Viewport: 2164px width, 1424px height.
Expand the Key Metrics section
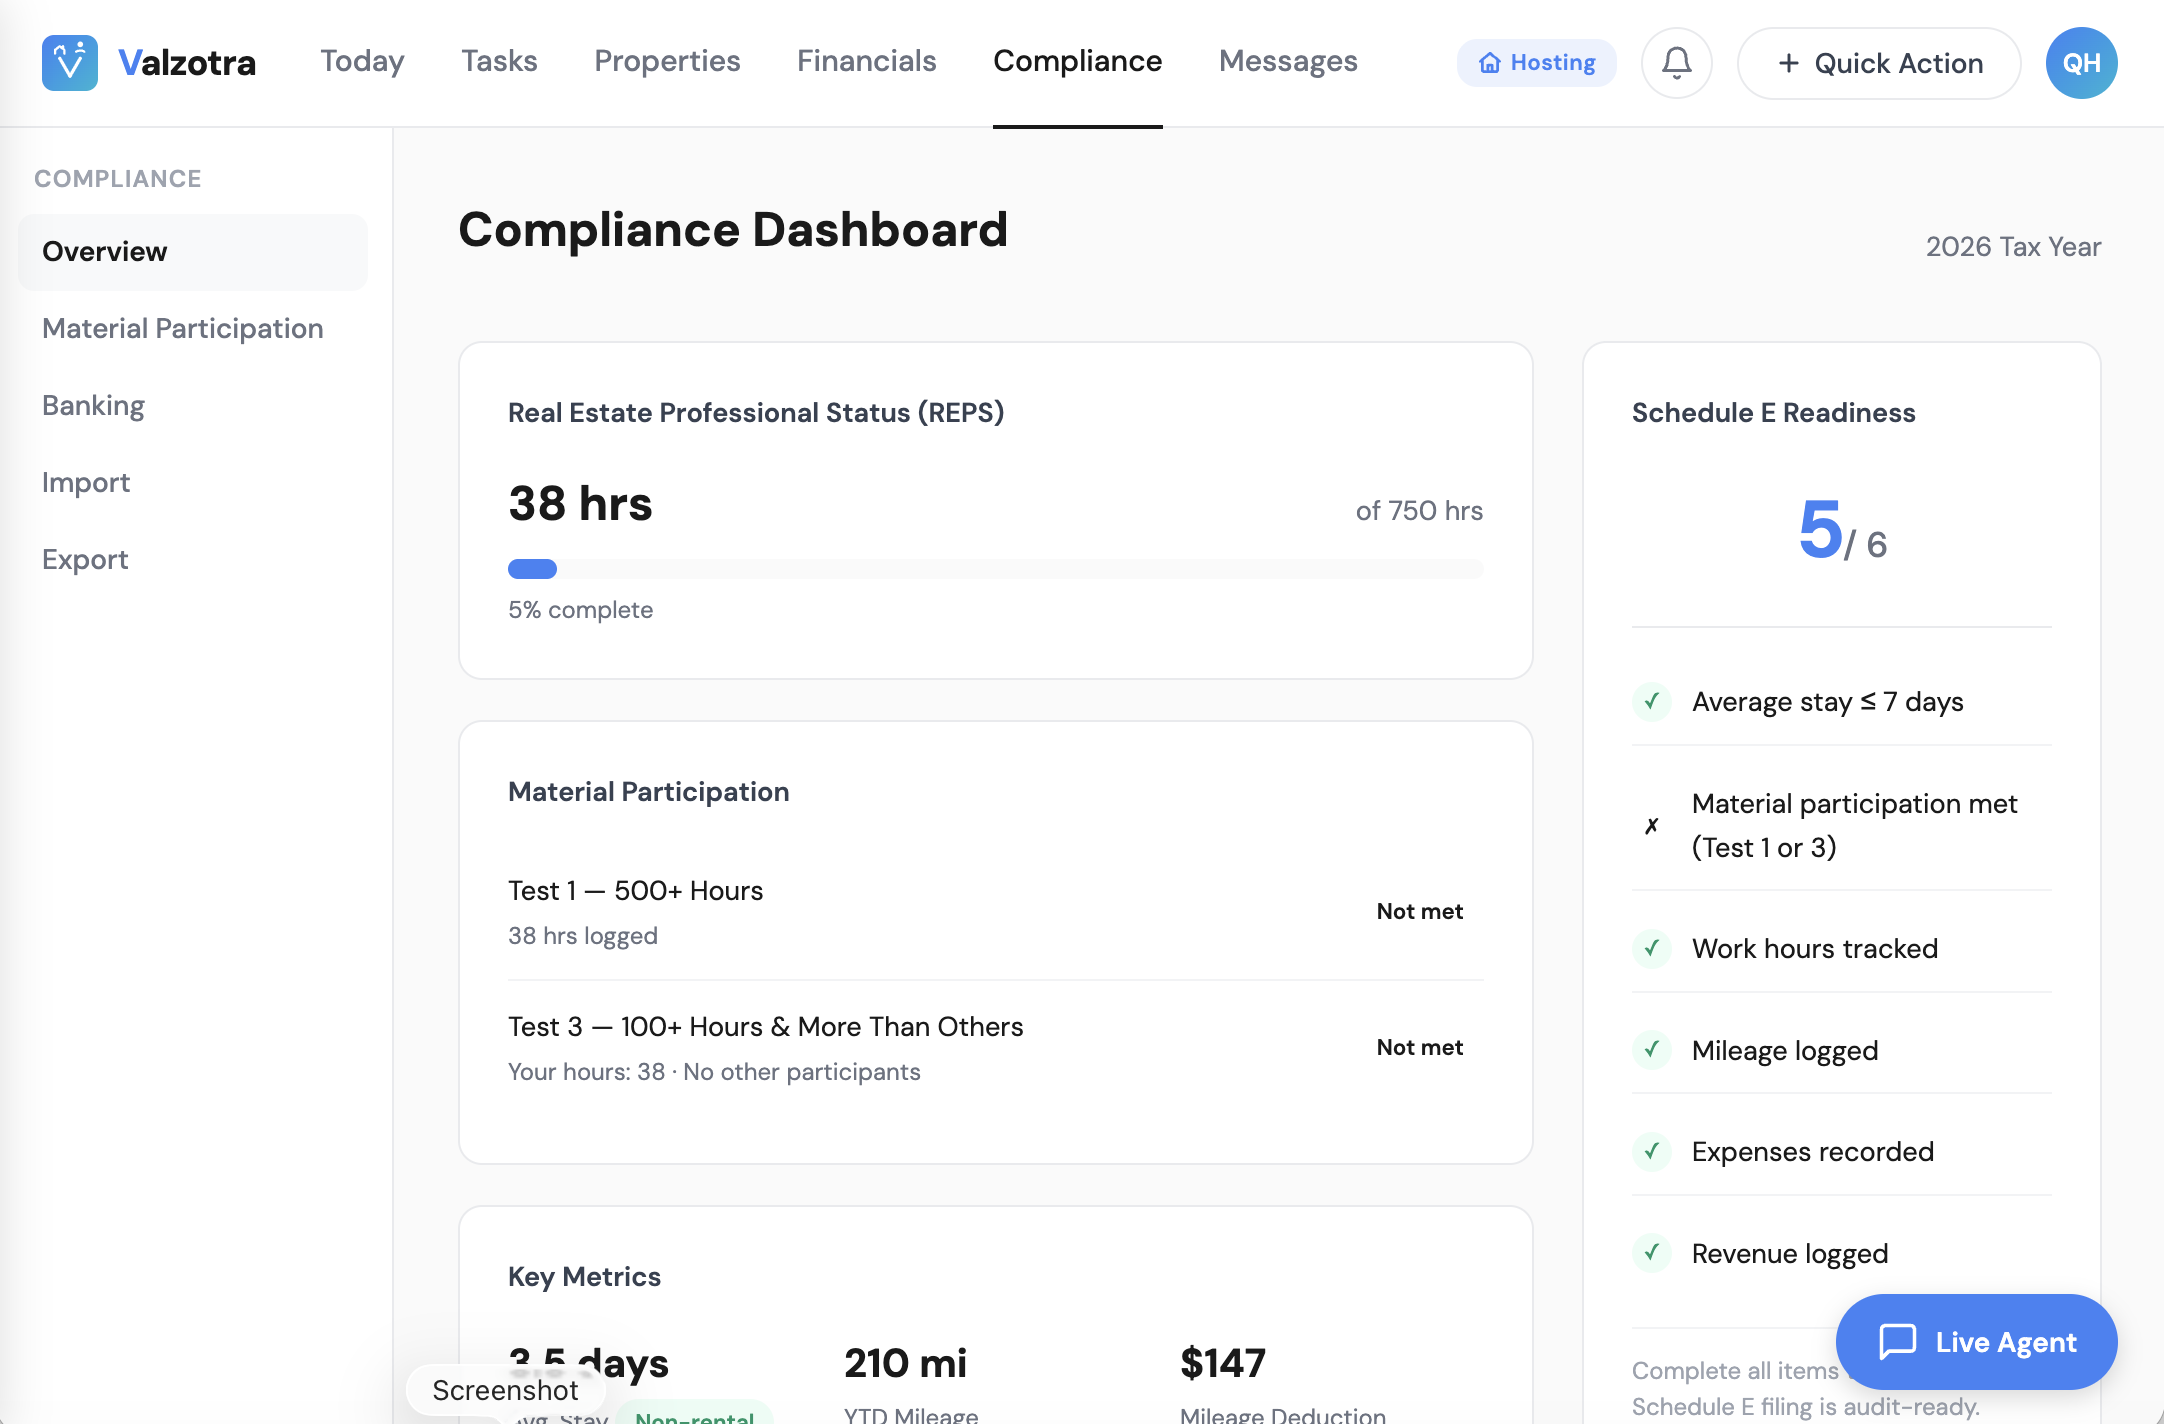click(x=584, y=1276)
